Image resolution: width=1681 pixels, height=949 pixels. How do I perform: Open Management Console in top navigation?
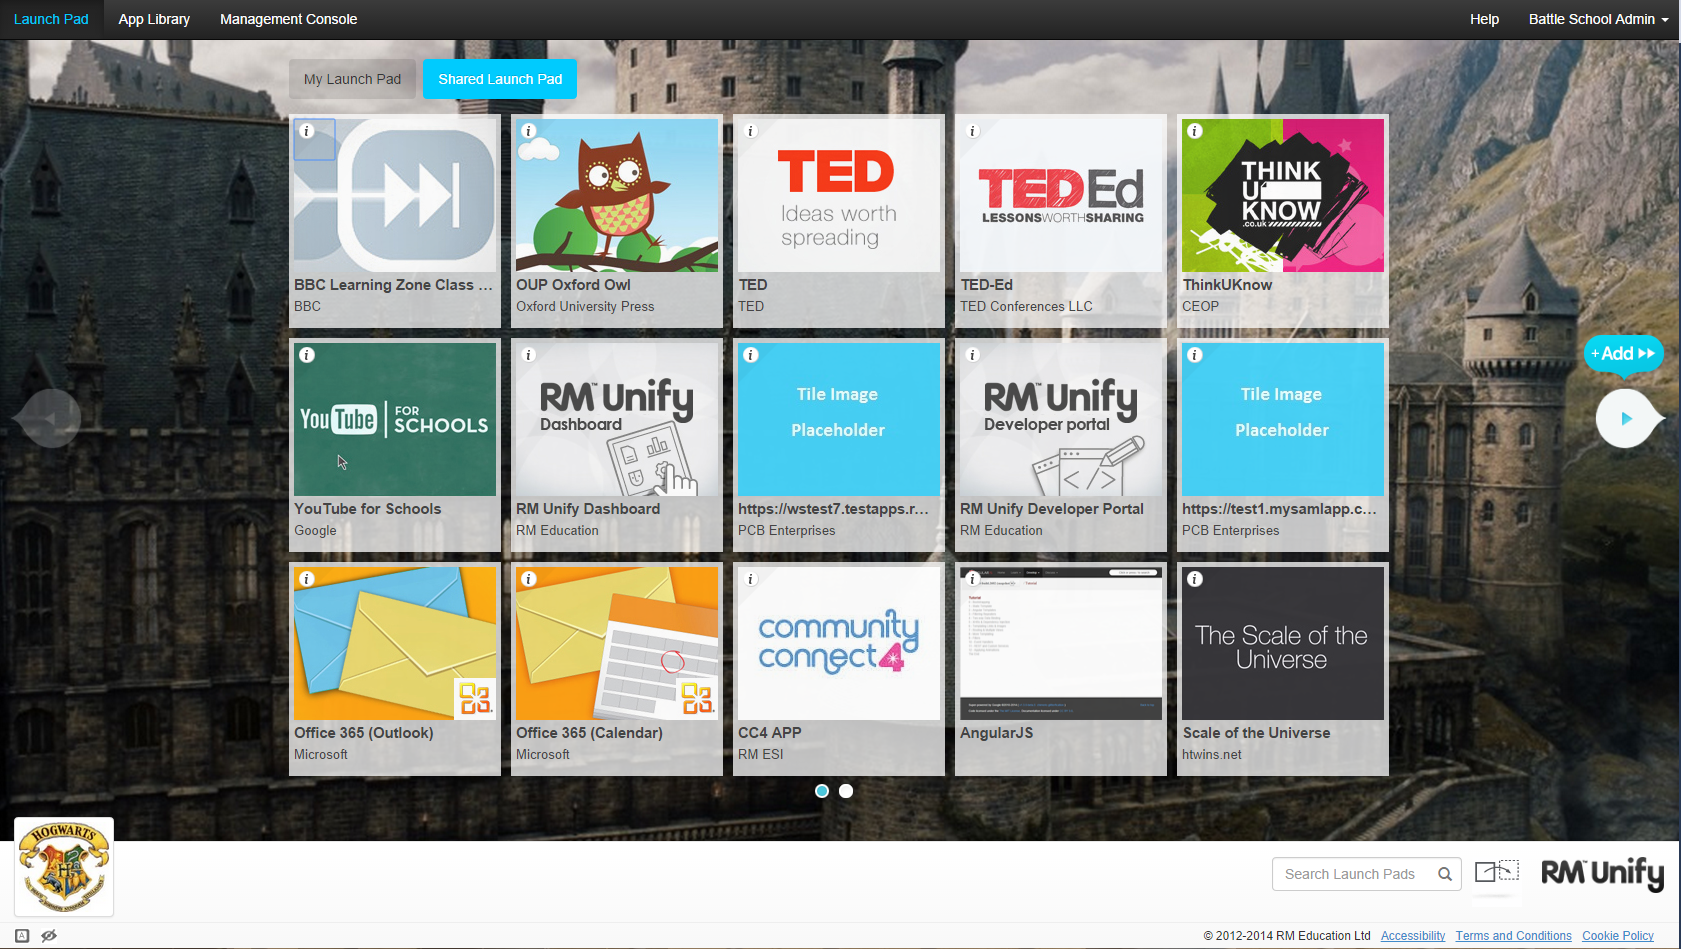pos(288,19)
